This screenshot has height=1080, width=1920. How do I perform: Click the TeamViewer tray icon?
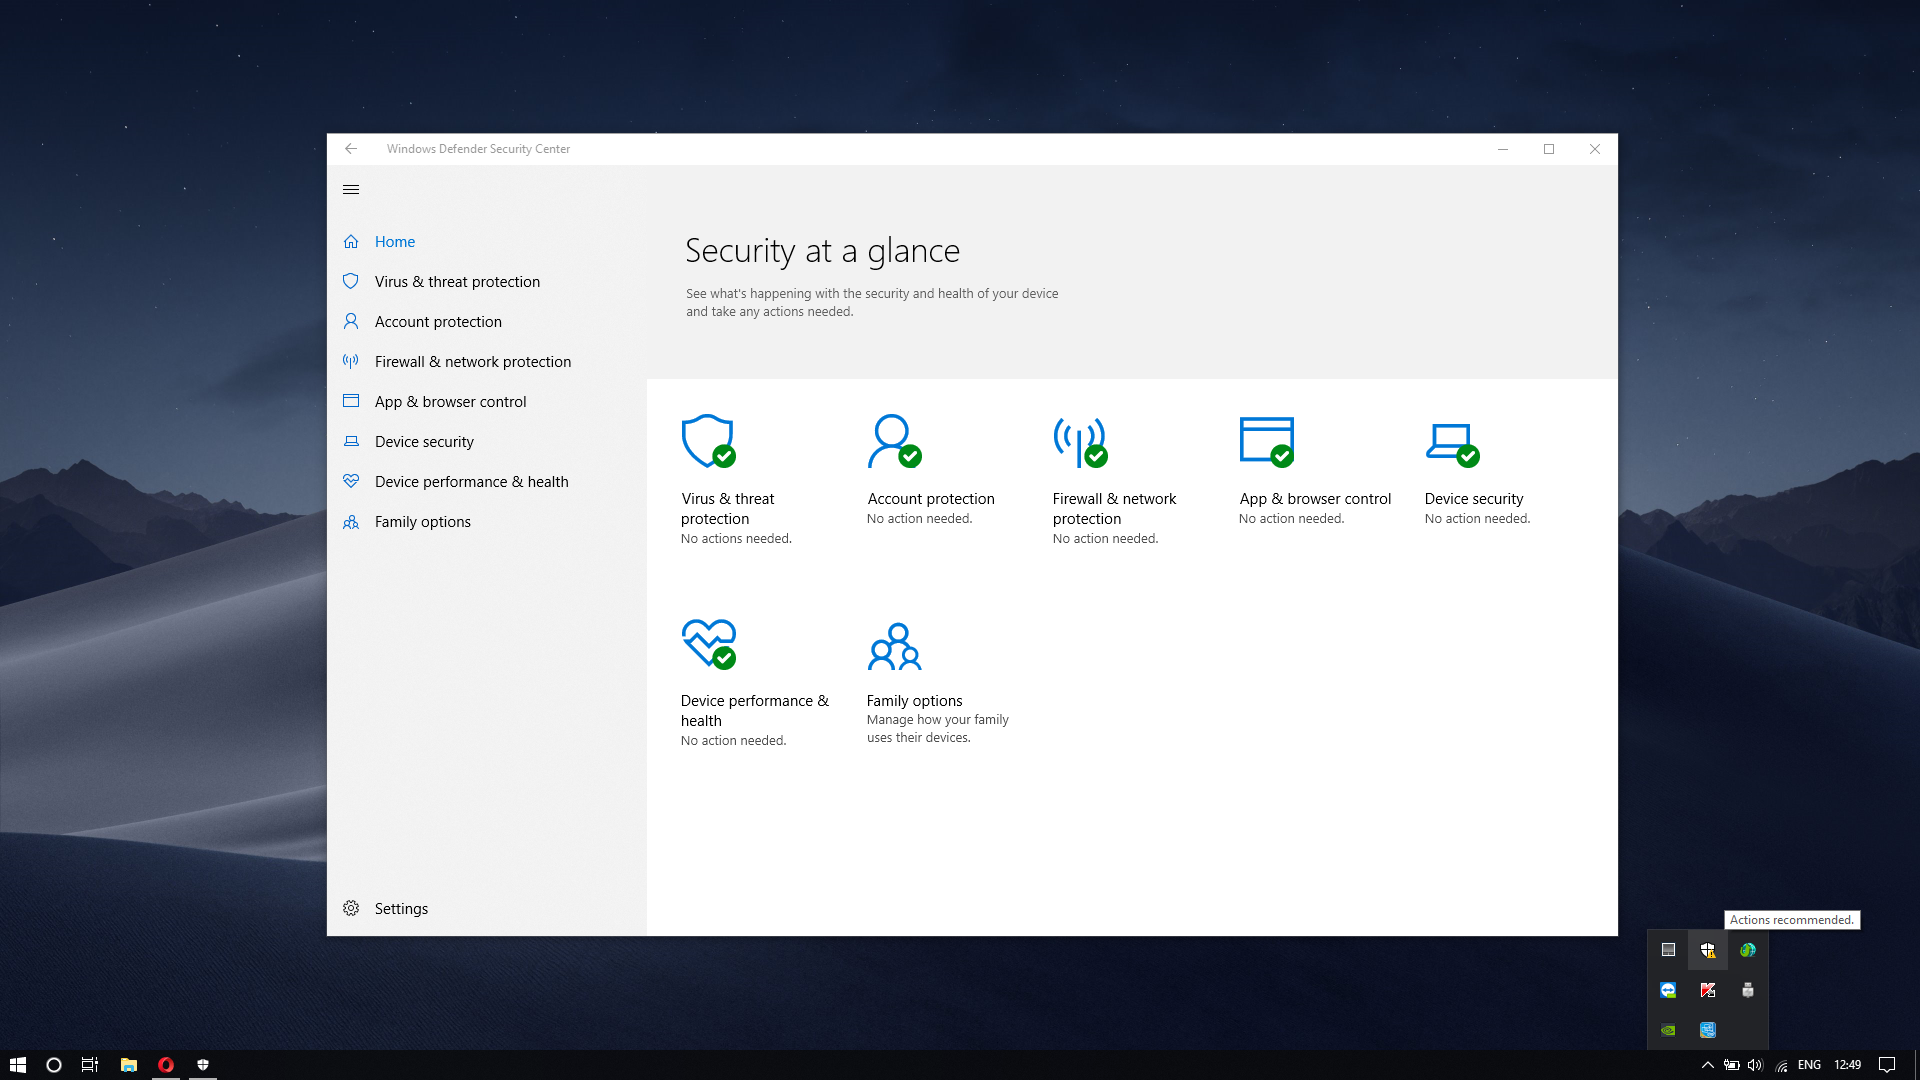coord(1668,990)
